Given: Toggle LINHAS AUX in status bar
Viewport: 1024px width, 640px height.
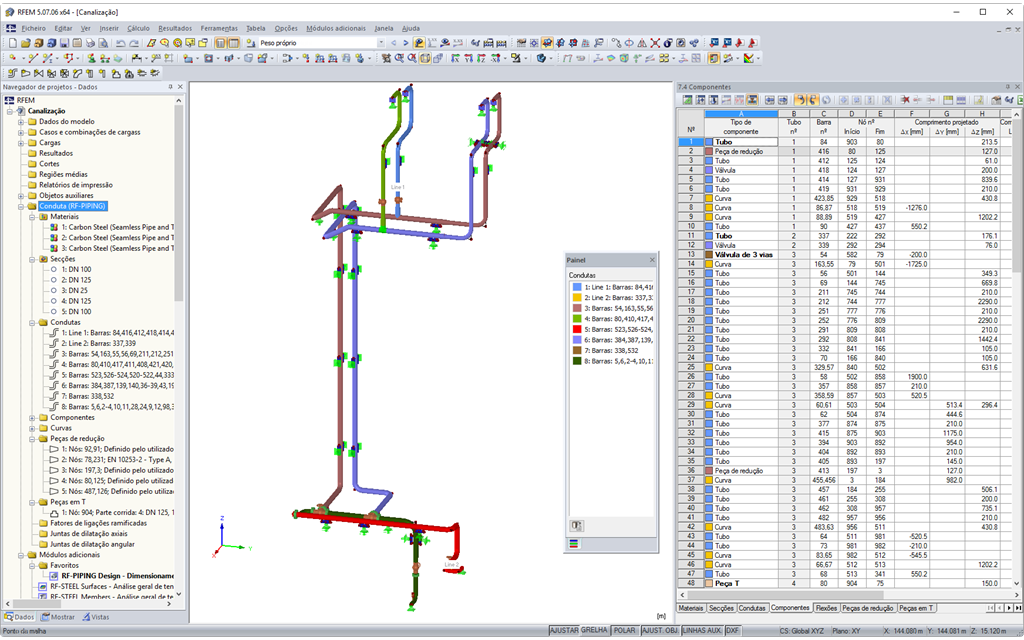Looking at the screenshot, I should 701,631.
